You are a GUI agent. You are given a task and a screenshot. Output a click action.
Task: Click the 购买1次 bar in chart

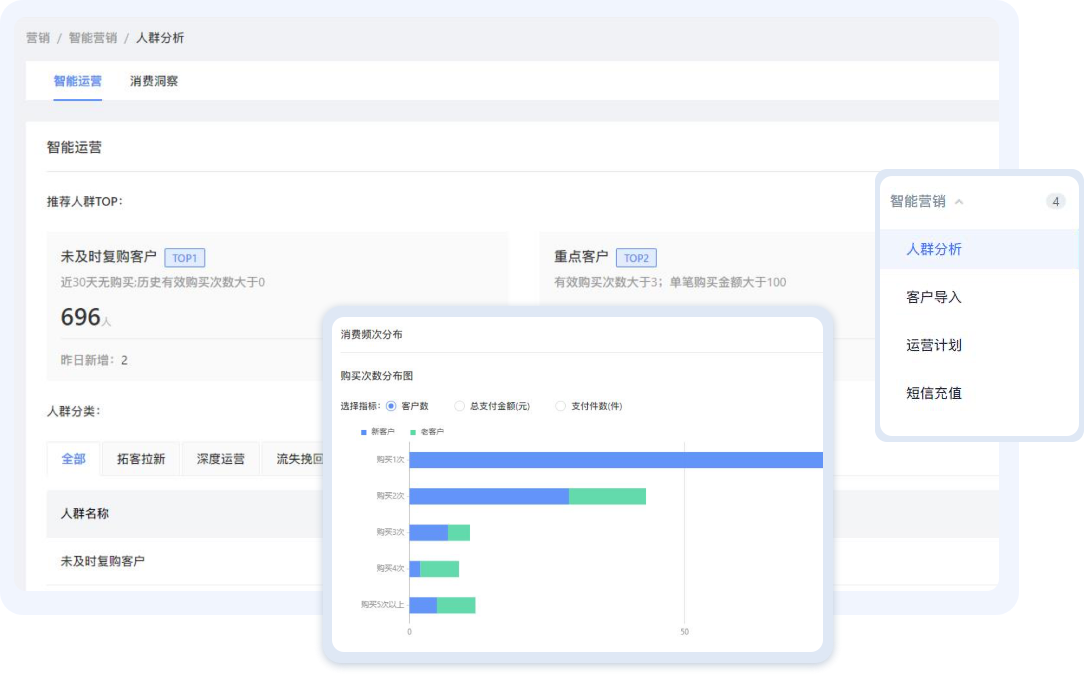coord(615,460)
